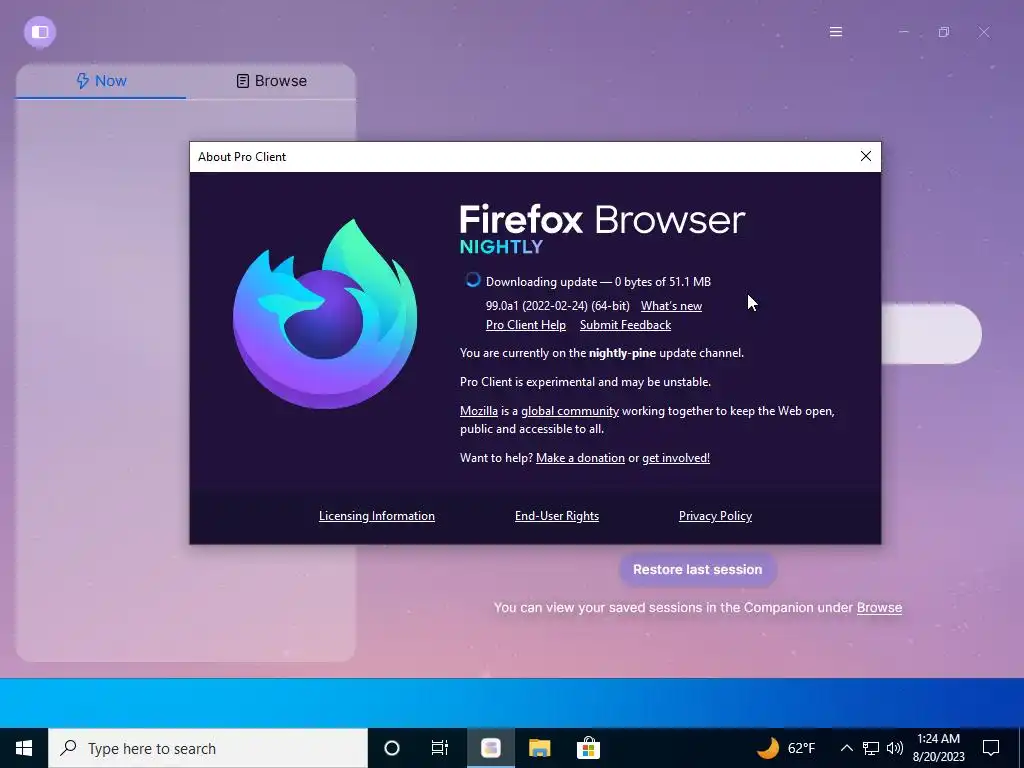Click the nightly-pine update channel text
The height and width of the screenshot is (768, 1024).
pyautogui.click(x=622, y=353)
